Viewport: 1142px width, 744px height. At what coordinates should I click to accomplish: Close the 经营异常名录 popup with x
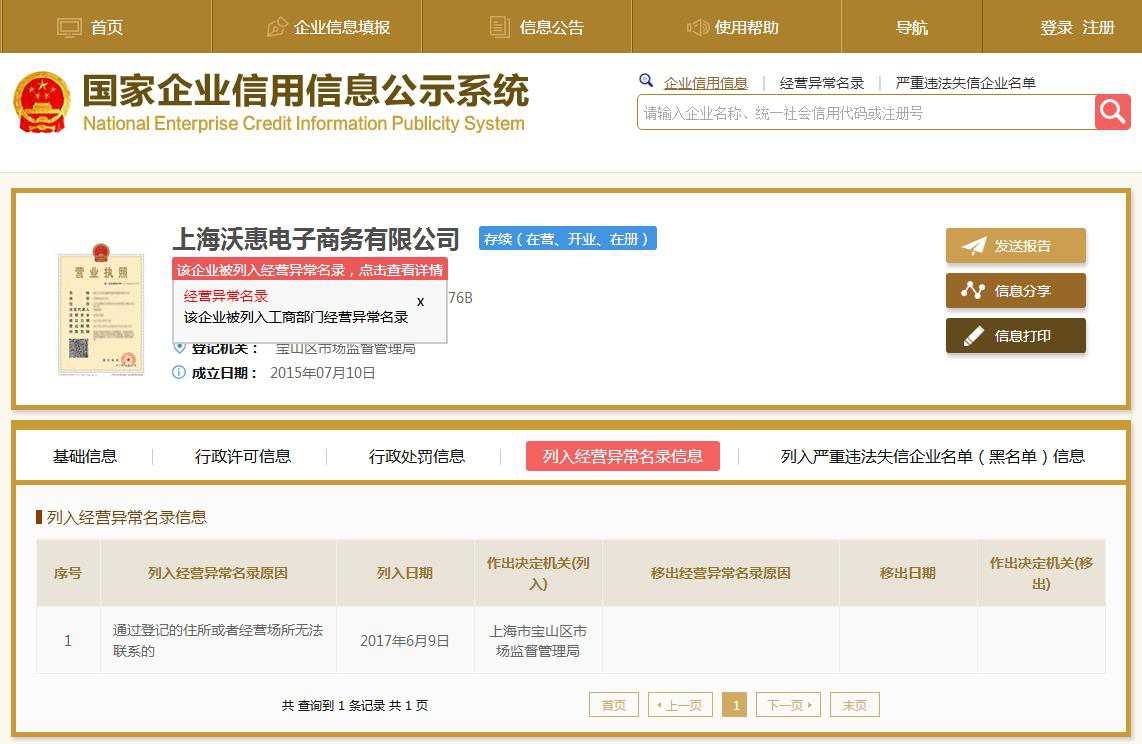[x=421, y=302]
